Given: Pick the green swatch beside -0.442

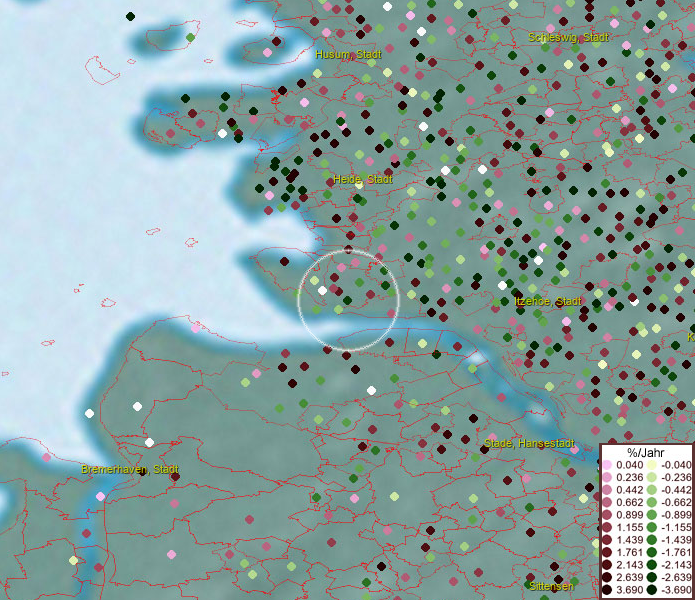Looking at the screenshot, I should 652,490.
